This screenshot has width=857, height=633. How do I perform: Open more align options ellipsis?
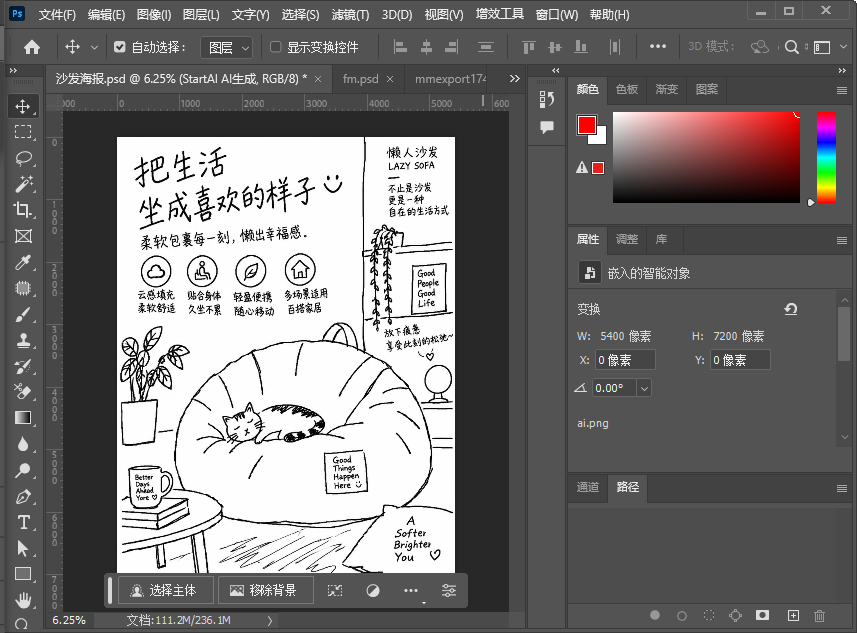pyautogui.click(x=658, y=47)
